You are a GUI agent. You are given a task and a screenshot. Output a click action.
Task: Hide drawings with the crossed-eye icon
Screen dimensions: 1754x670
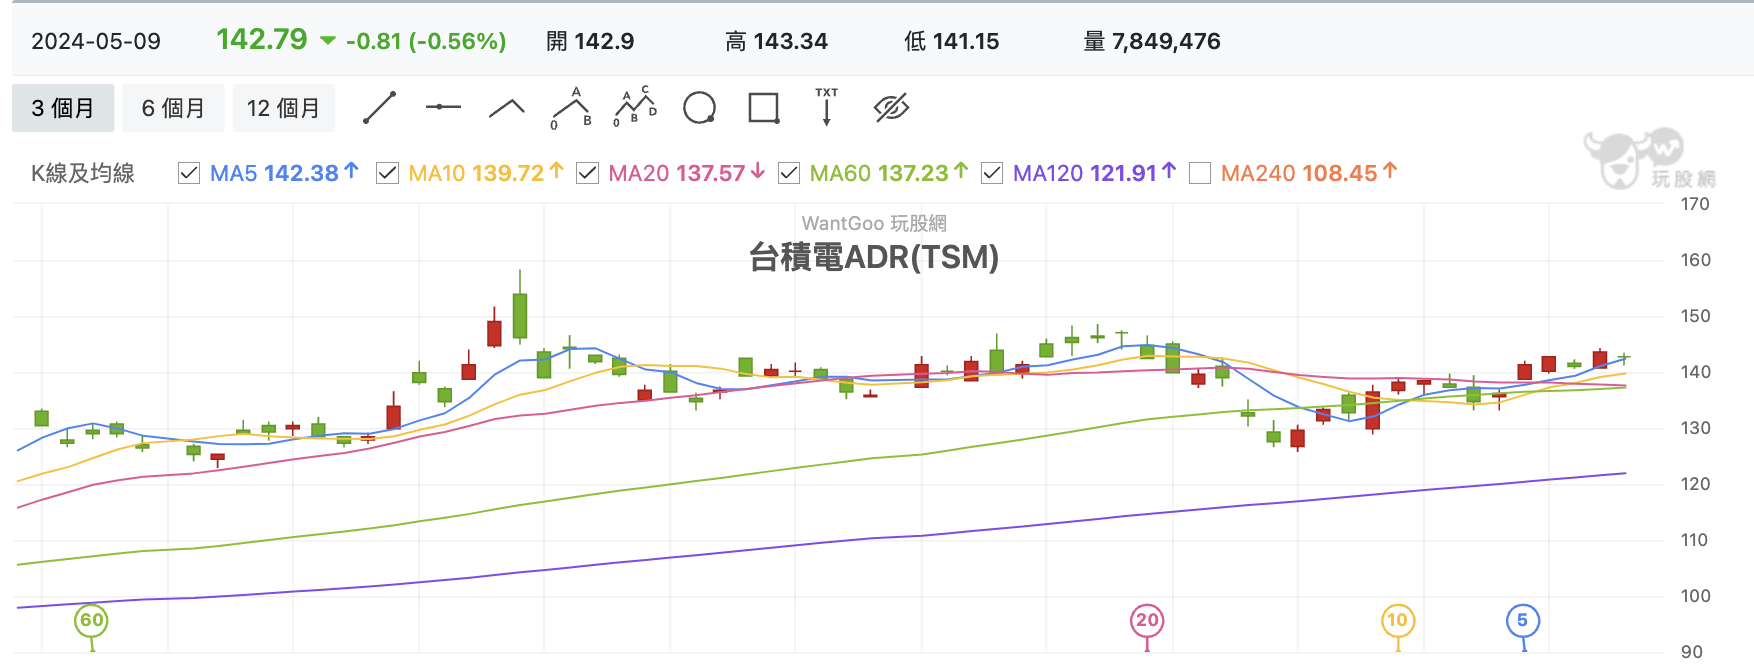[x=891, y=108]
